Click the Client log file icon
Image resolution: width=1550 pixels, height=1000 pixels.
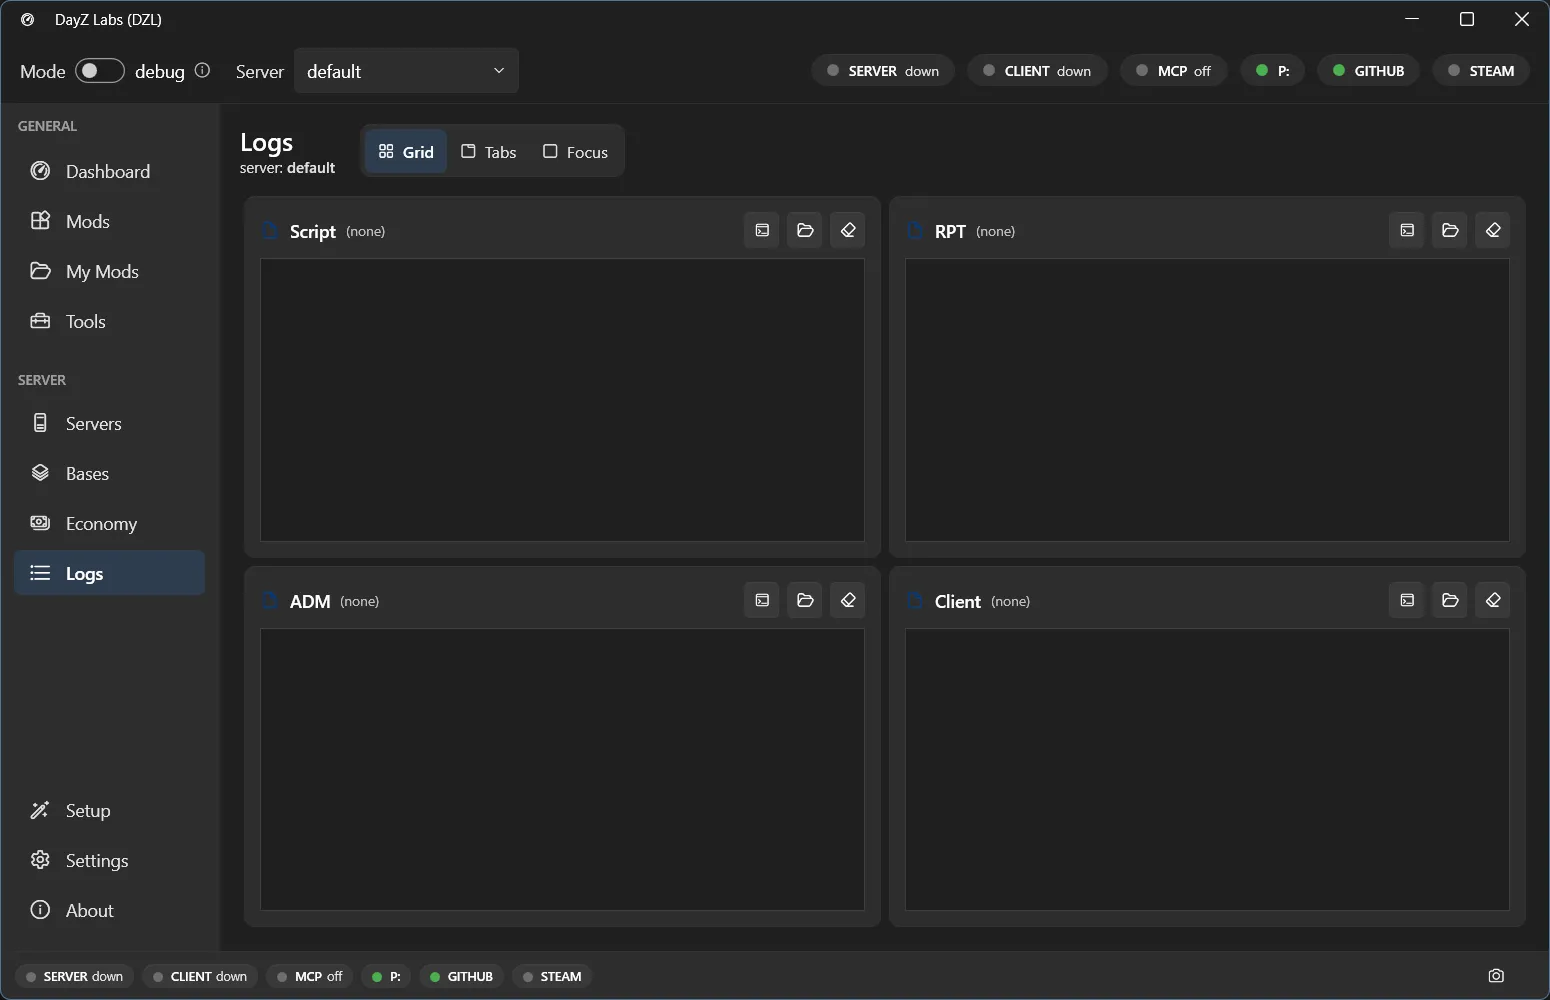pyautogui.click(x=914, y=601)
